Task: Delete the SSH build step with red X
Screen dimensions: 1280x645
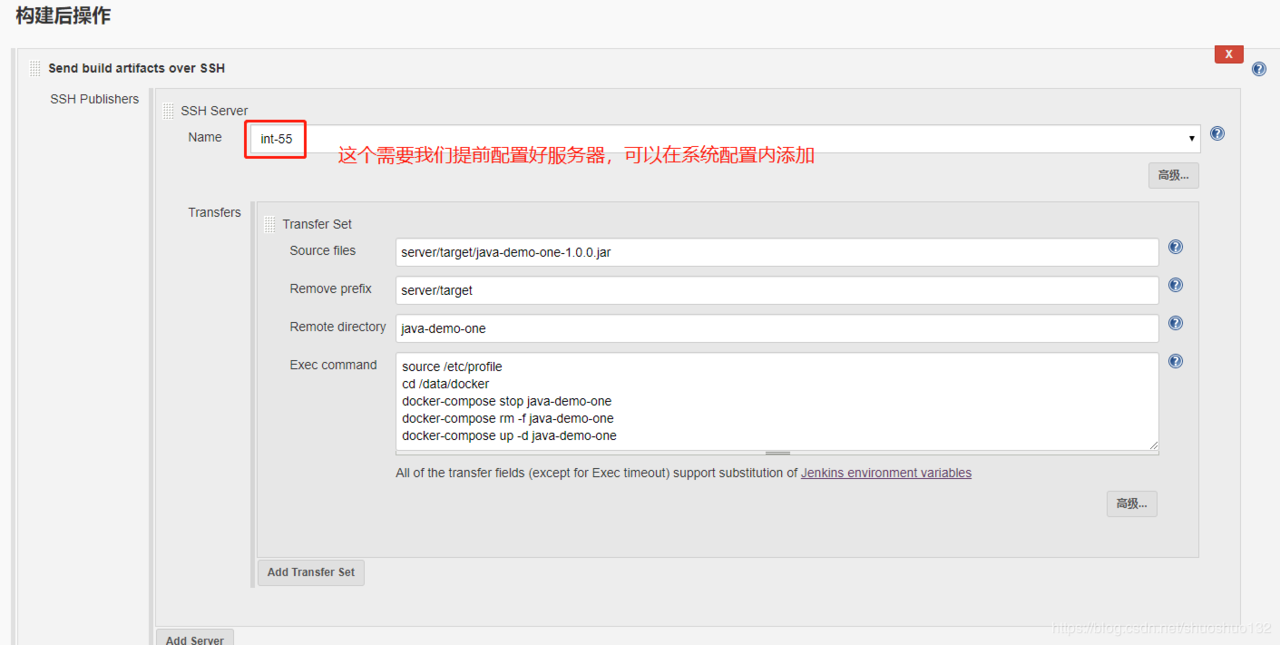Action: coord(1229,54)
